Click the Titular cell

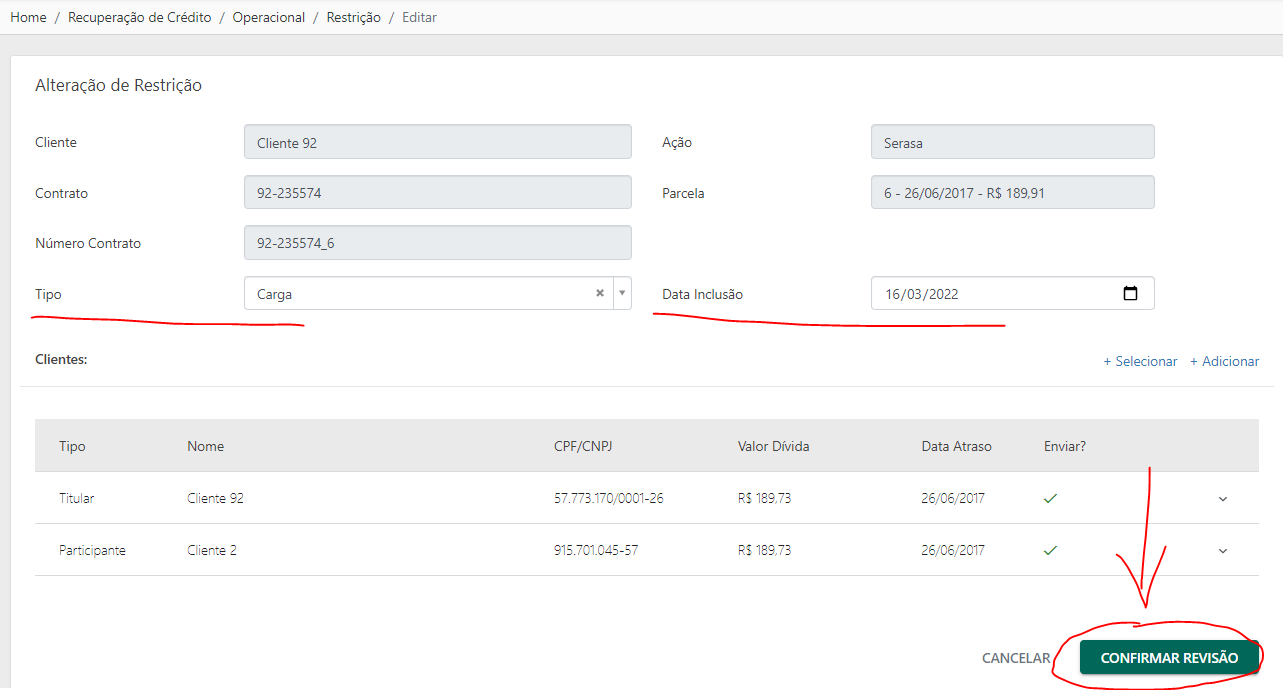coord(77,498)
